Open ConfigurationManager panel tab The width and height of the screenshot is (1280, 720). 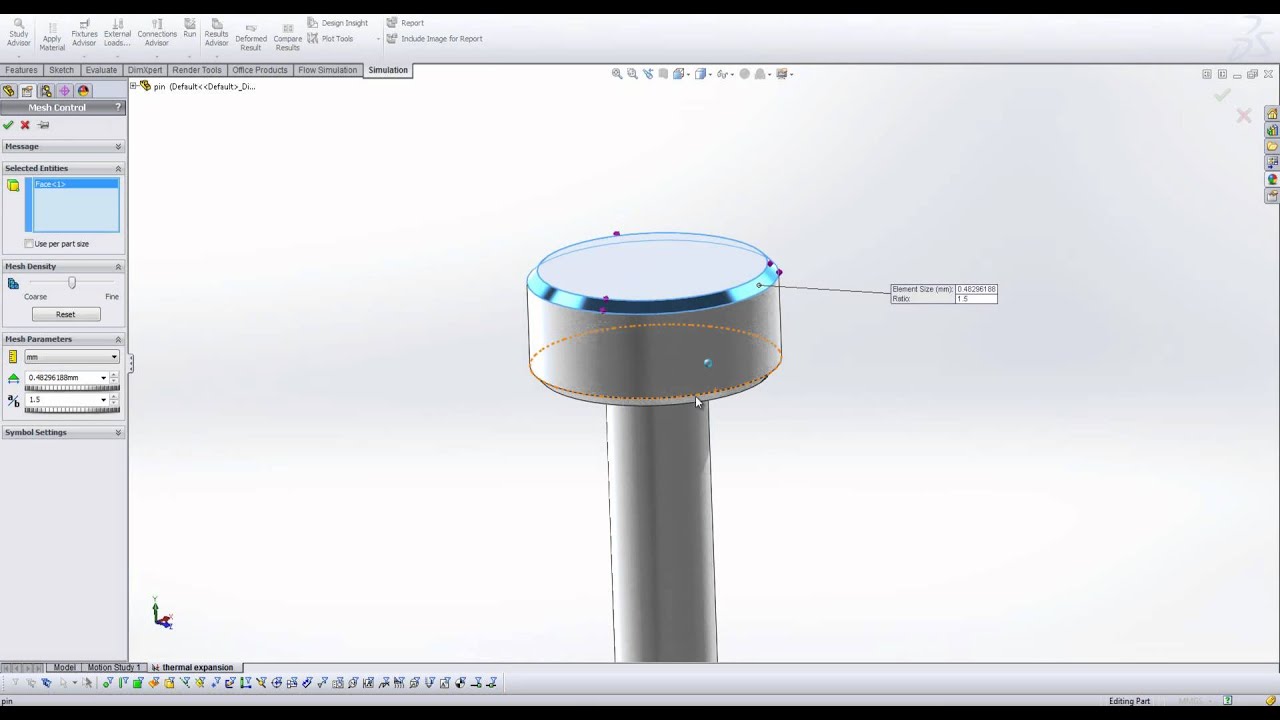(46, 91)
